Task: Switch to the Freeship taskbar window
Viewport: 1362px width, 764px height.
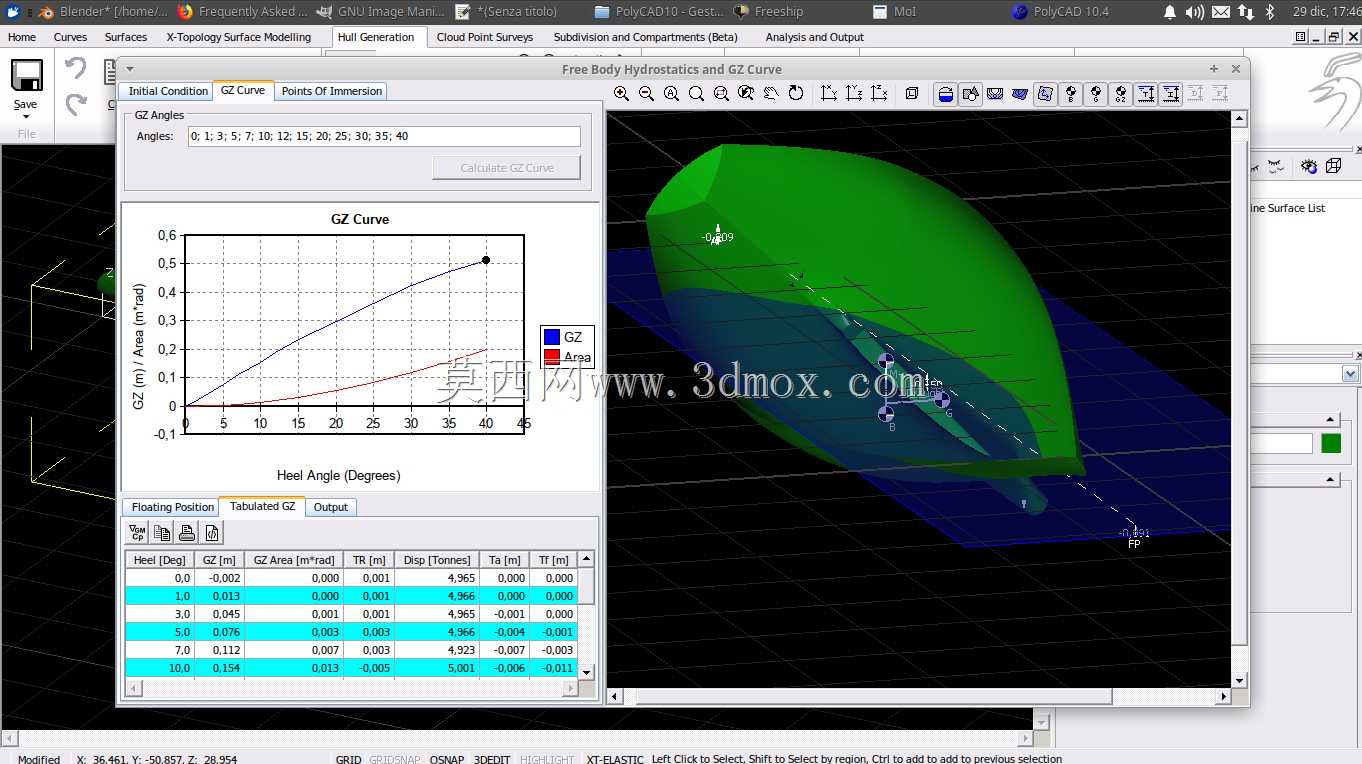Action: 769,12
